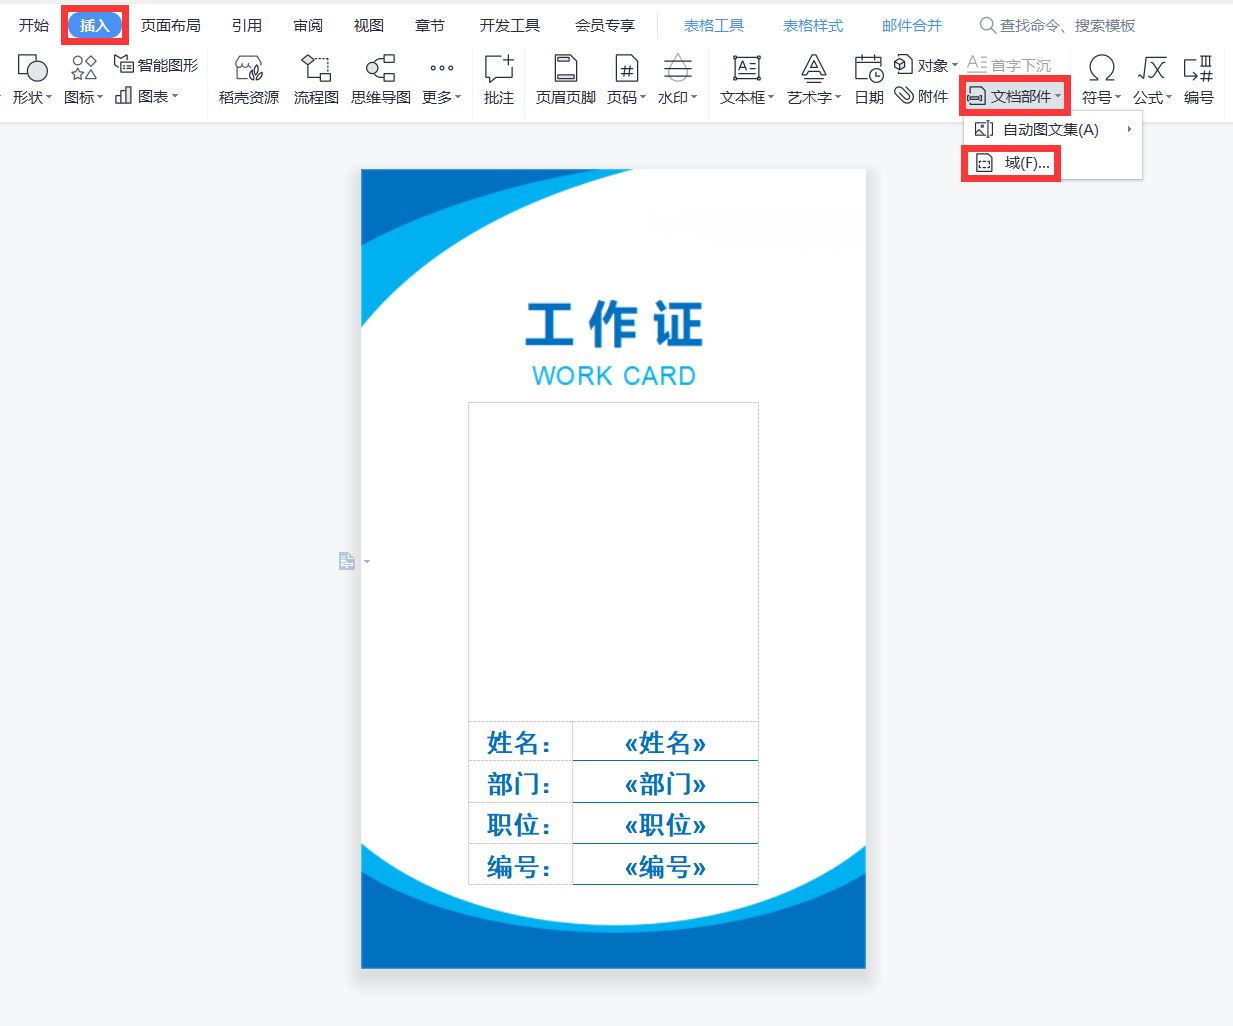Open the Shapes (形状) tool
The width and height of the screenshot is (1233, 1026).
pos(32,79)
